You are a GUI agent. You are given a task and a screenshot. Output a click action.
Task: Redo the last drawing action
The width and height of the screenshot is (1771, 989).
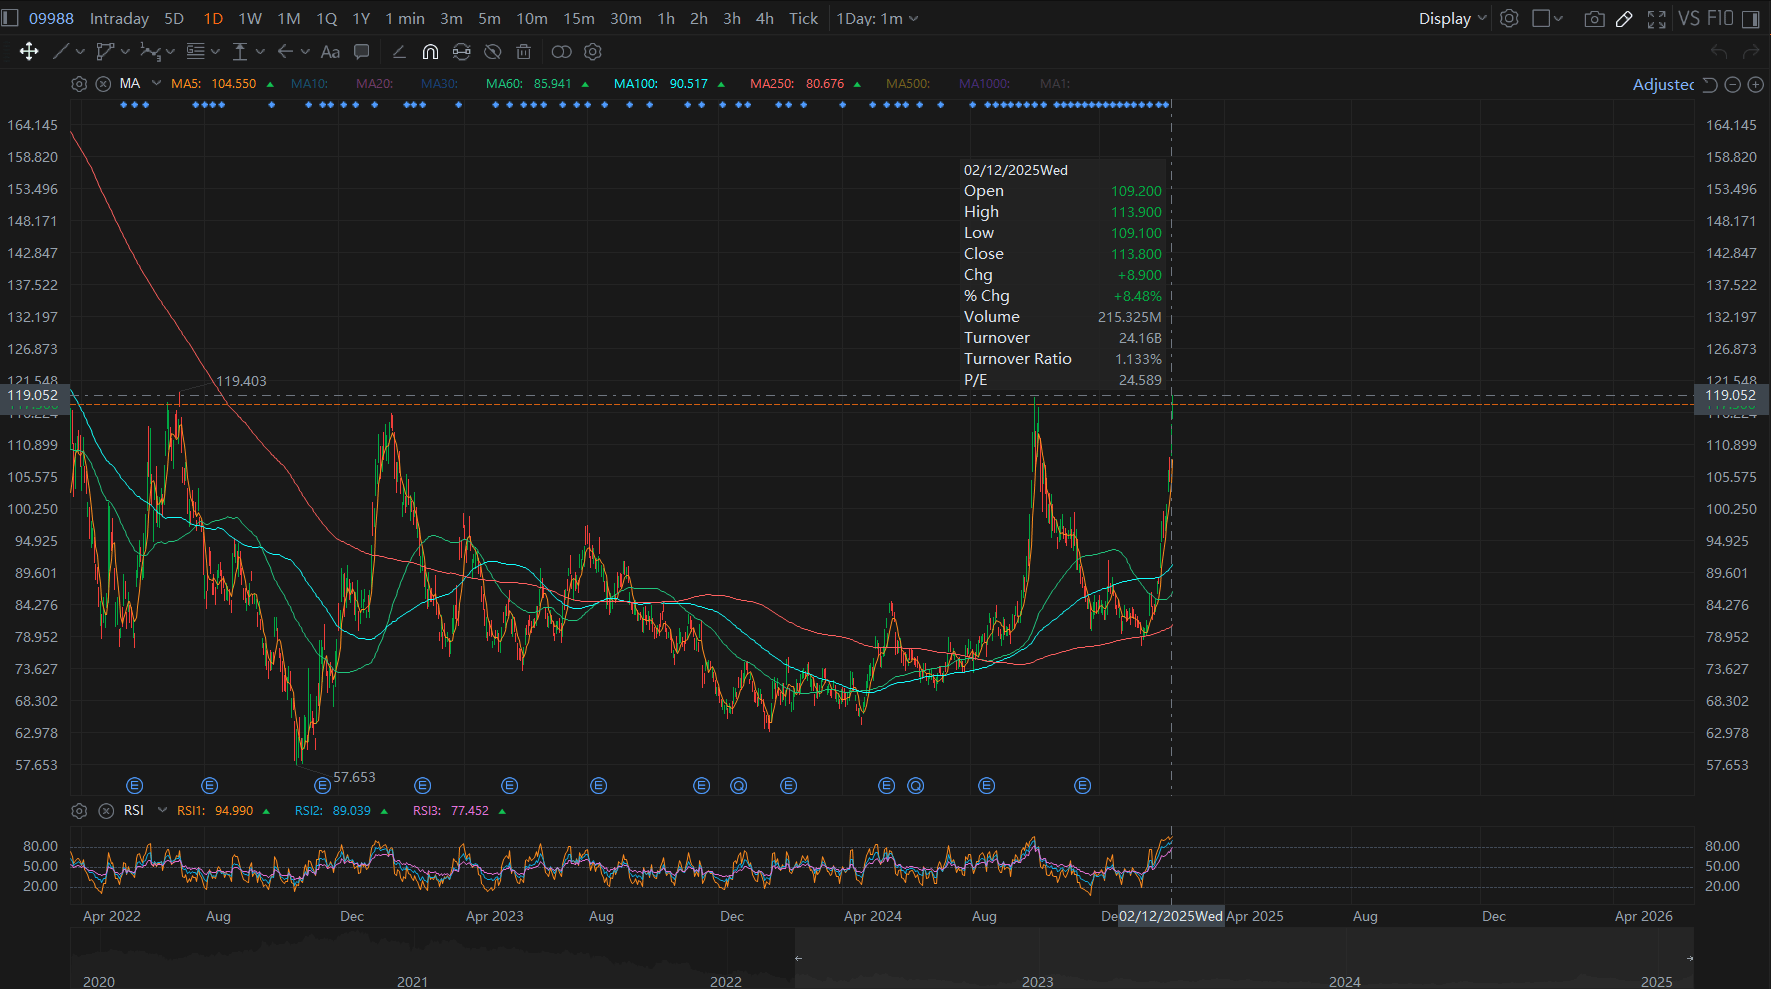[x=1751, y=51]
